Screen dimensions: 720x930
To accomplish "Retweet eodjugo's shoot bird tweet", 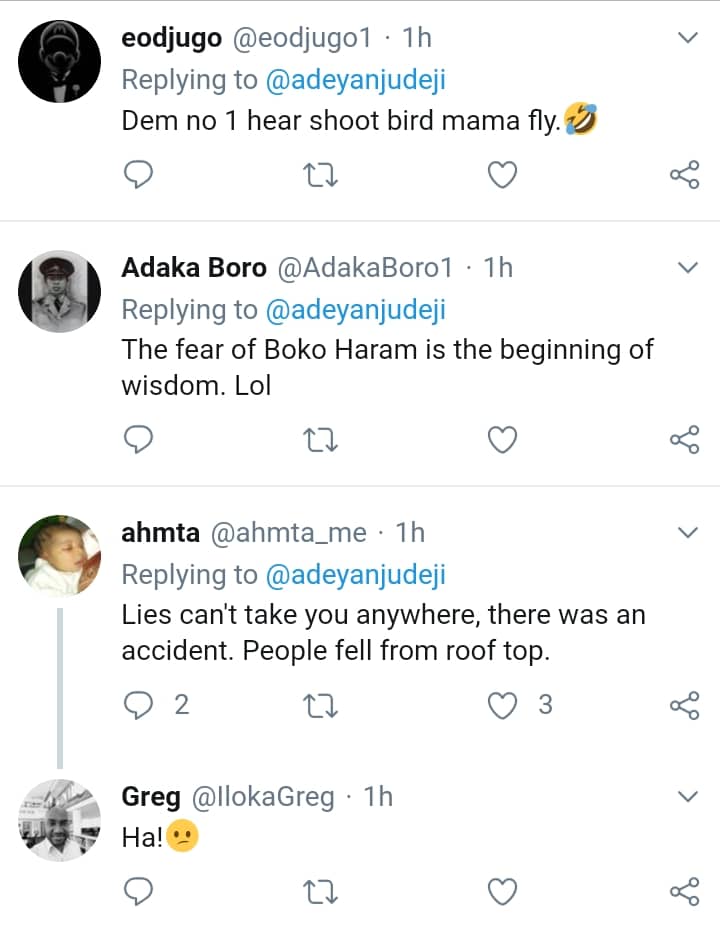I will pyautogui.click(x=320, y=176).
